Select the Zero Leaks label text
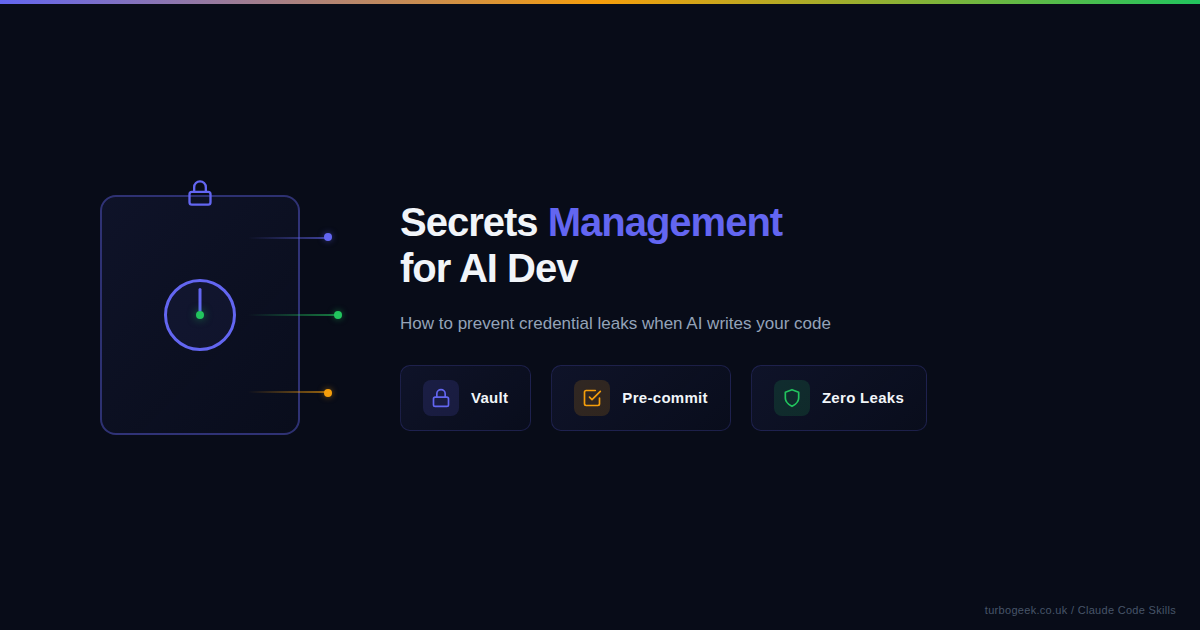This screenshot has height=630, width=1200. point(862,398)
